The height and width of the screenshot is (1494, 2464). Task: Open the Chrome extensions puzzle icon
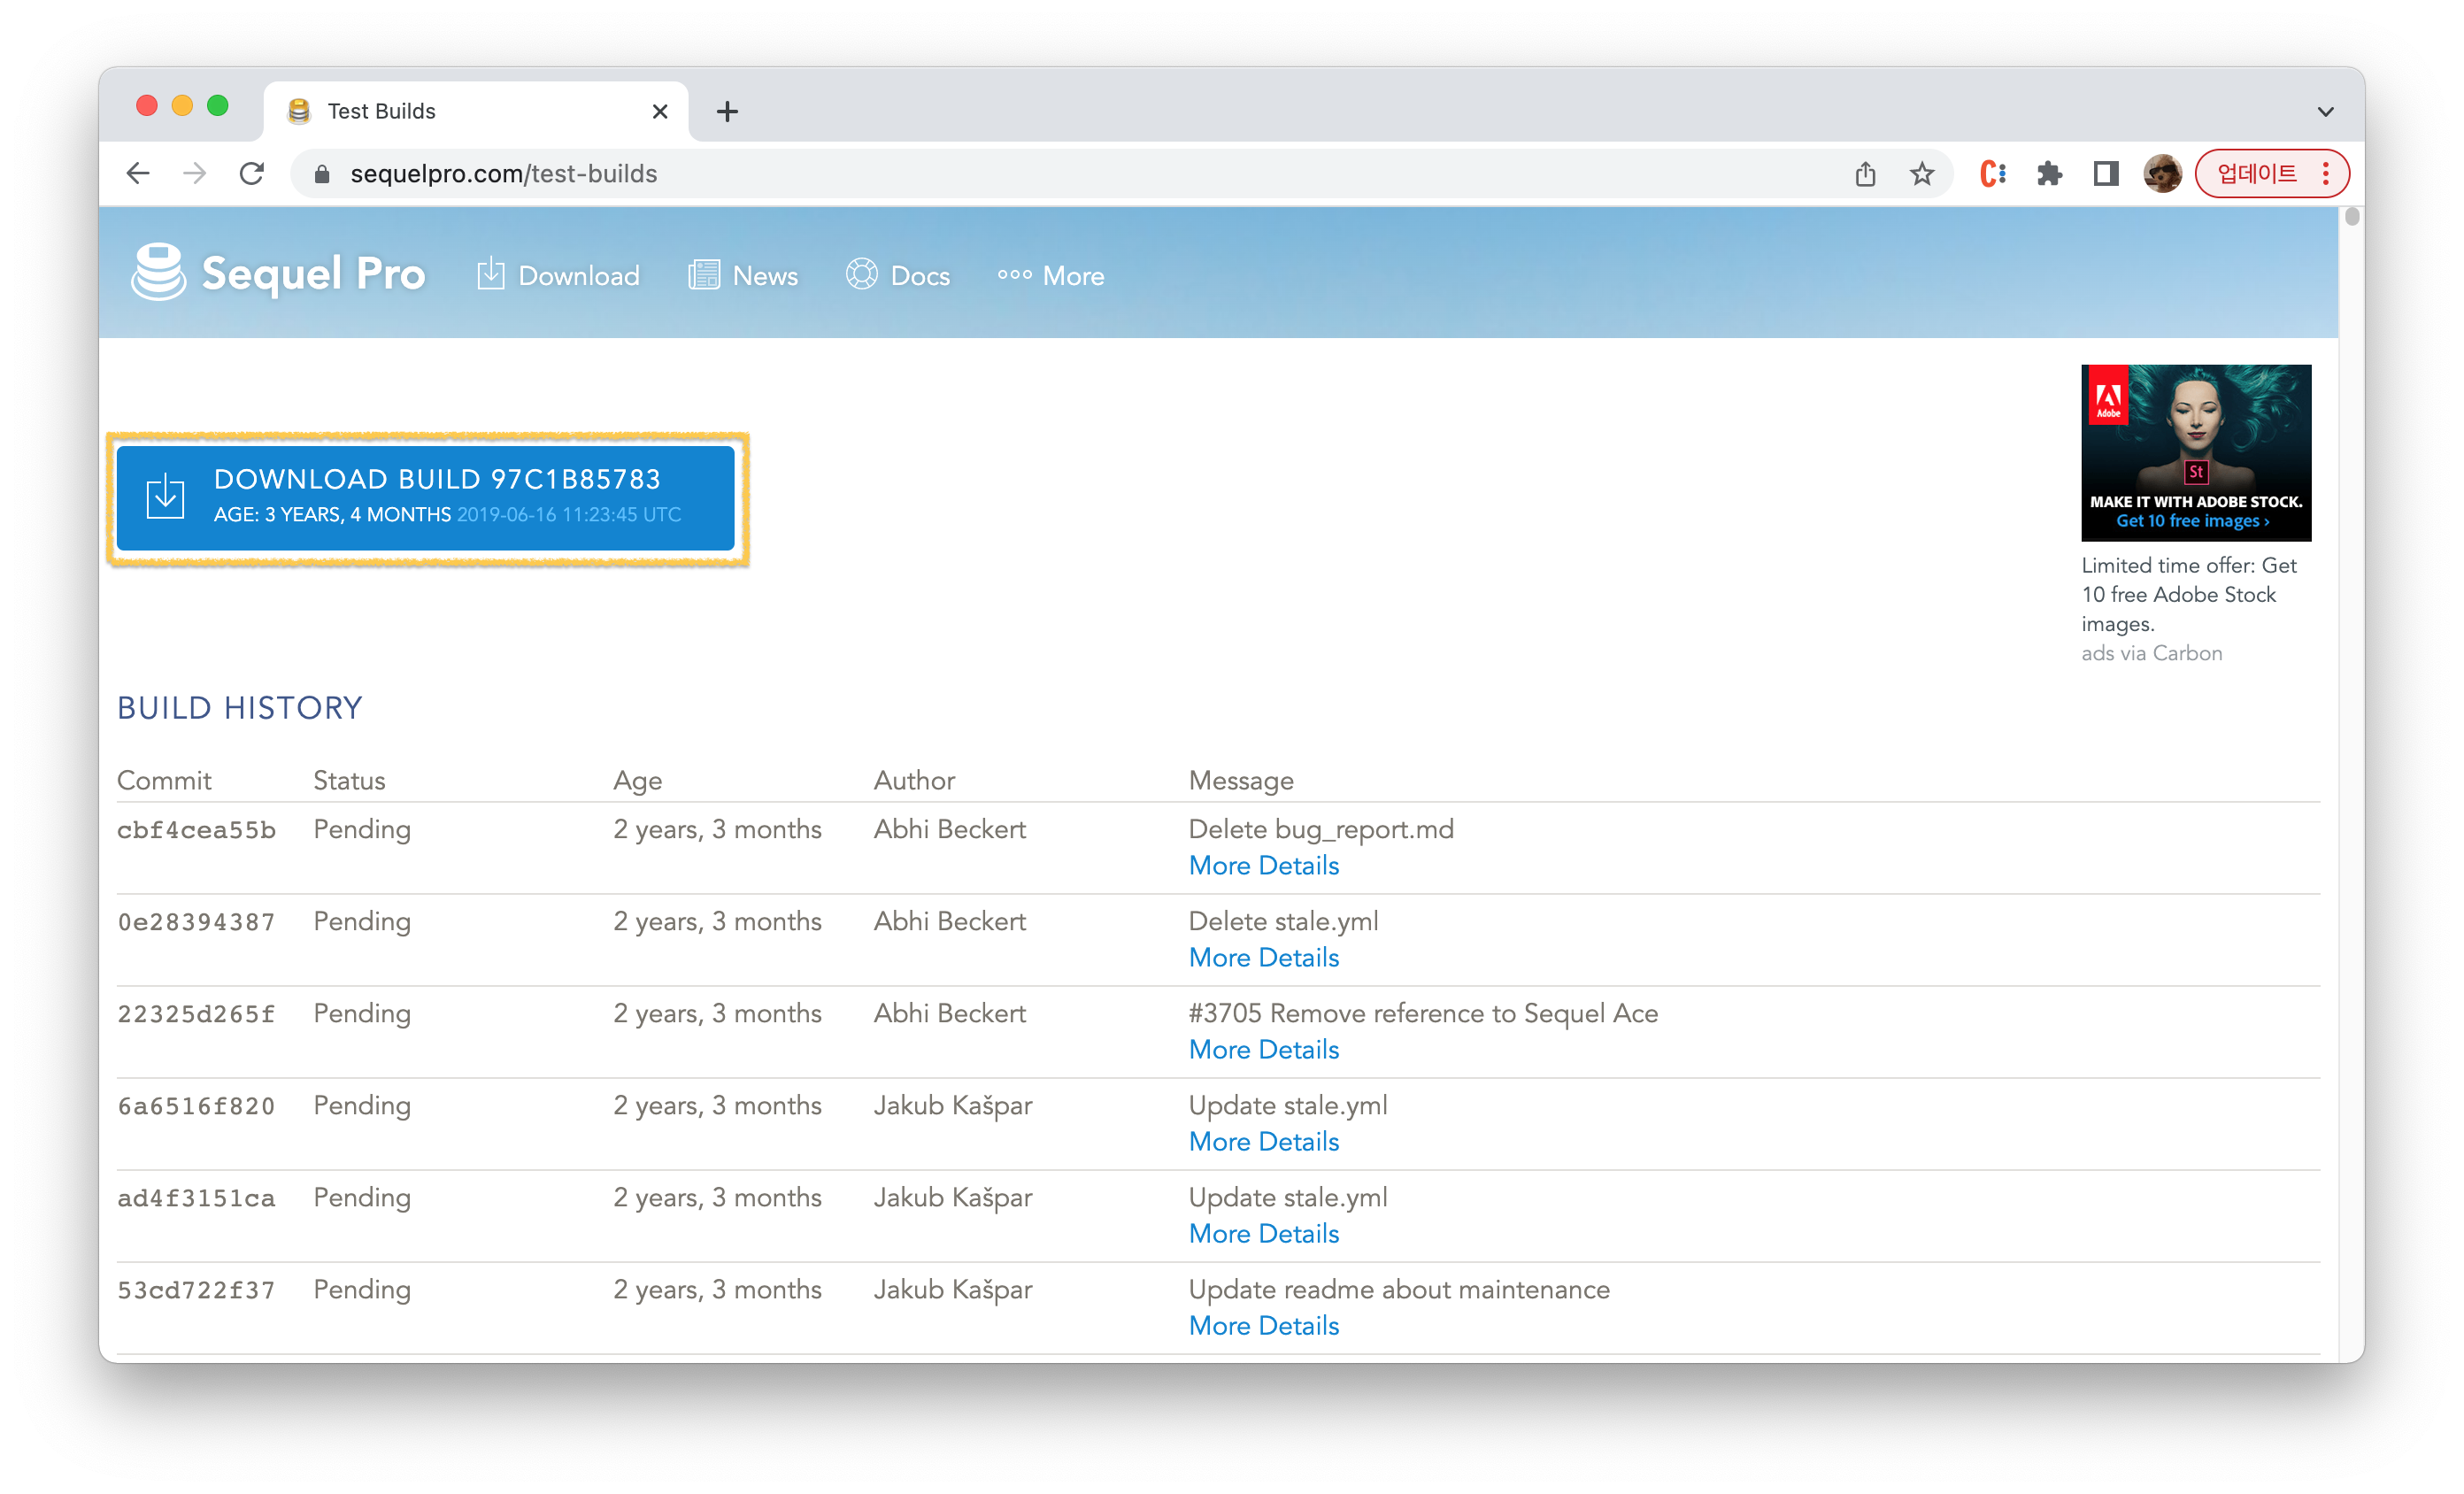pos(2049,174)
